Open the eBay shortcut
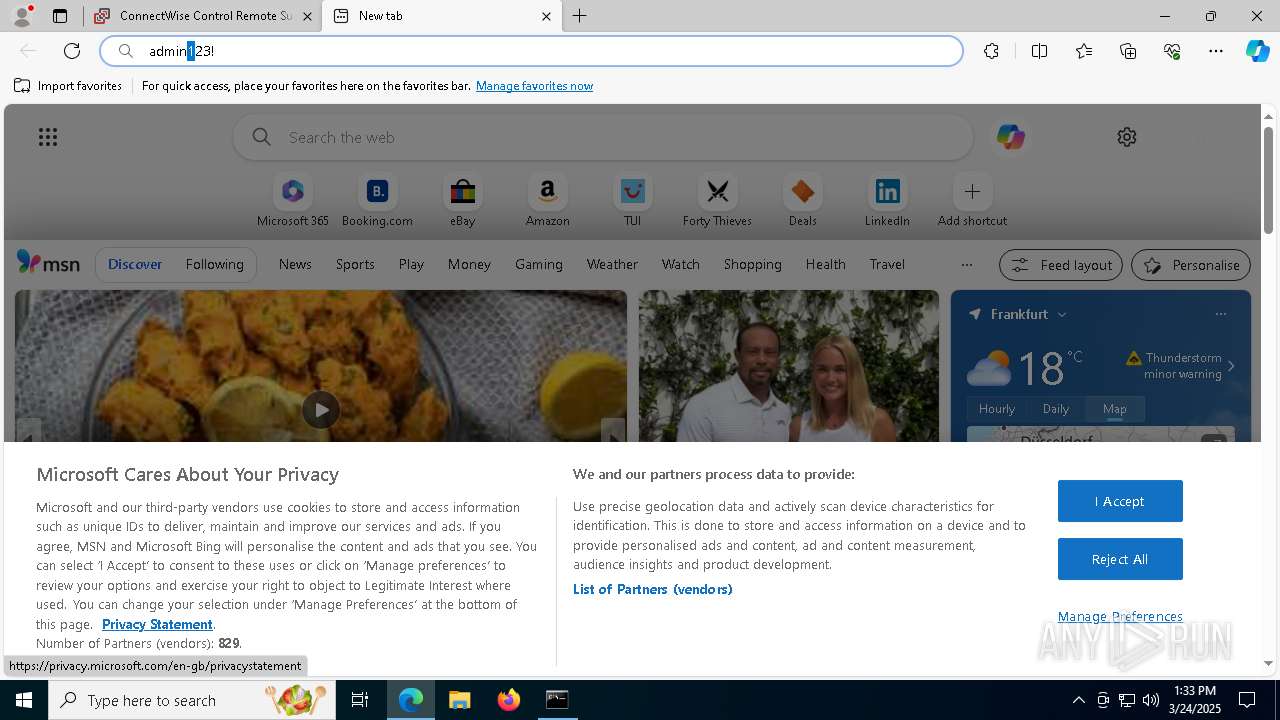Screen dimensions: 1280x720 coord(462,201)
